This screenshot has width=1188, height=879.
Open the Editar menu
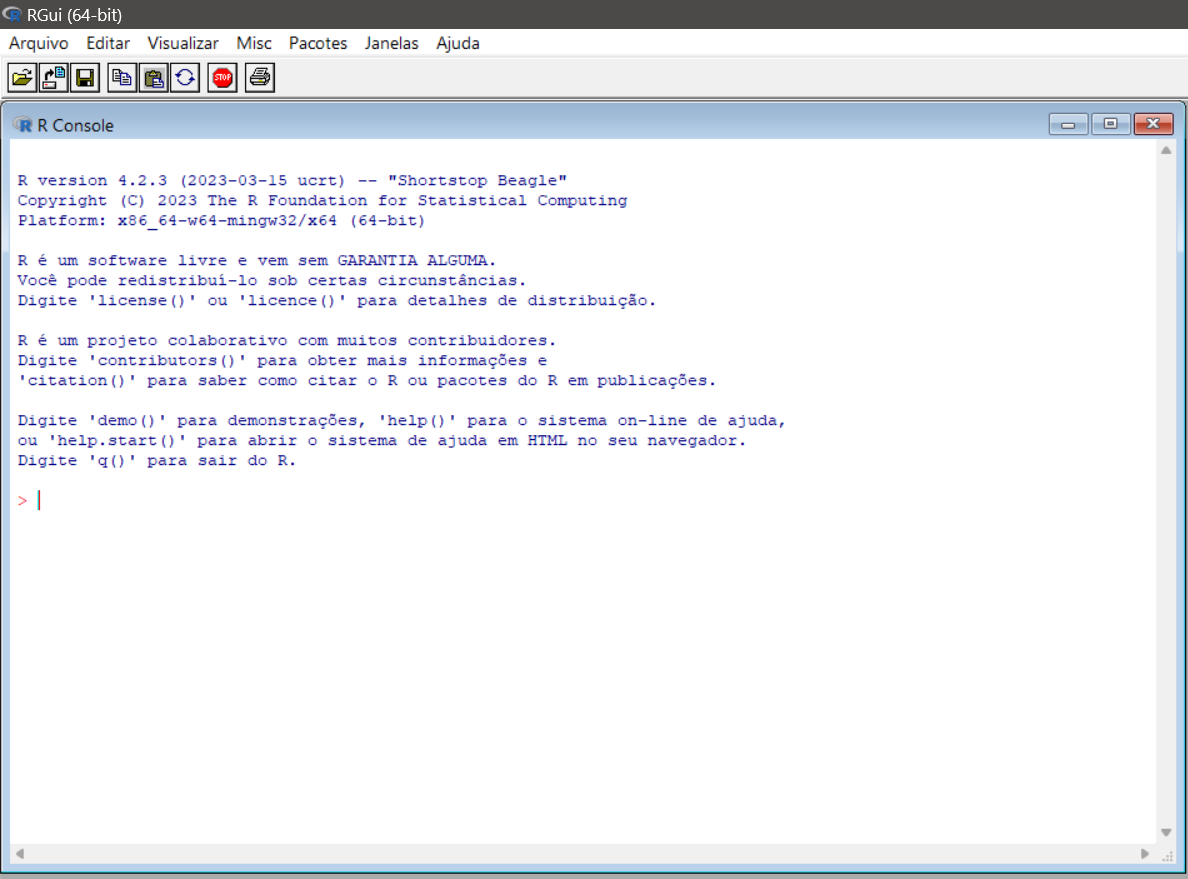[x=108, y=43]
